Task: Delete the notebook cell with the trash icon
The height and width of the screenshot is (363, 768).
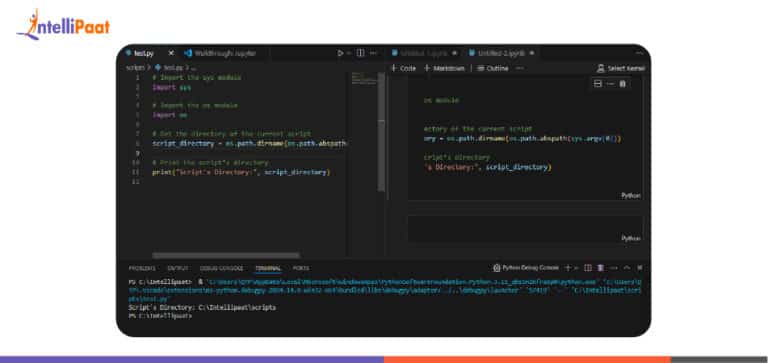Action: point(623,84)
